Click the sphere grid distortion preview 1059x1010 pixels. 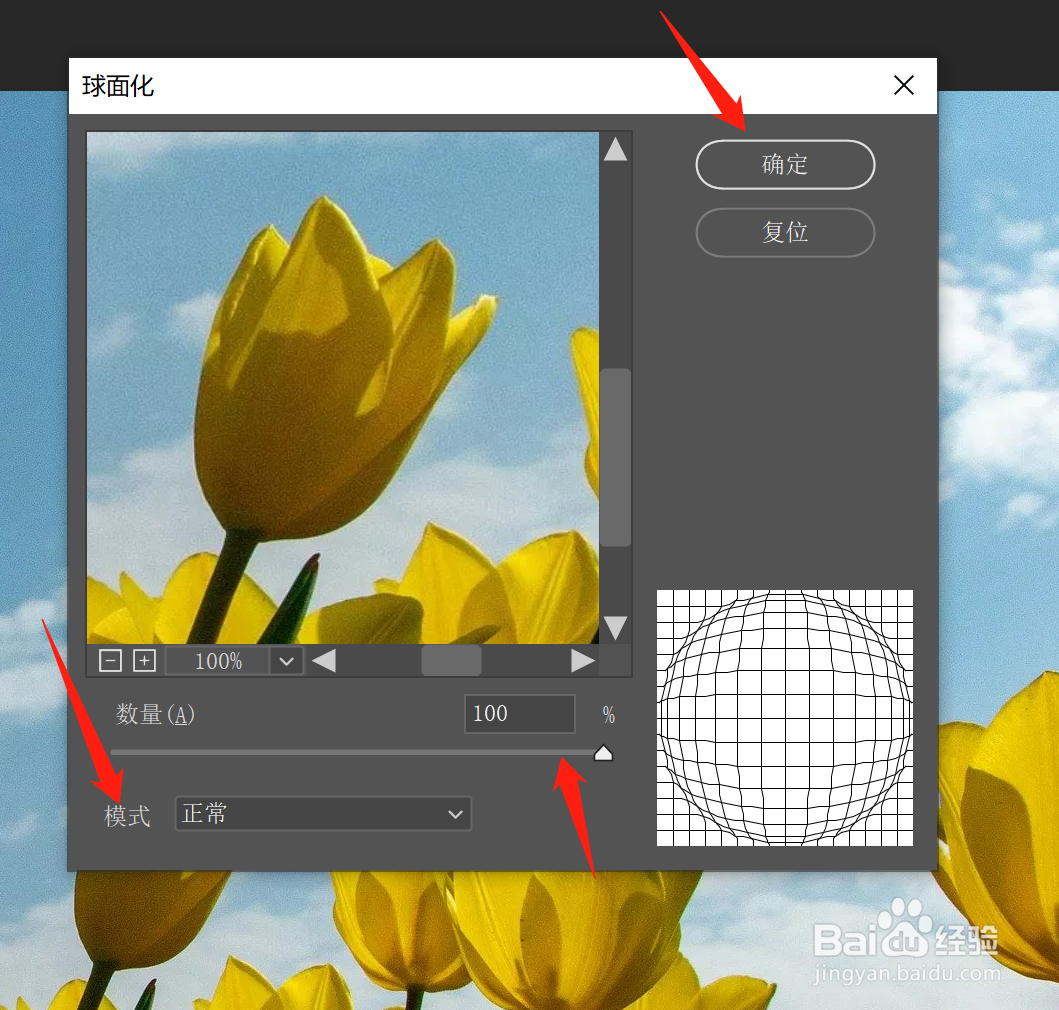pyautogui.click(x=785, y=717)
